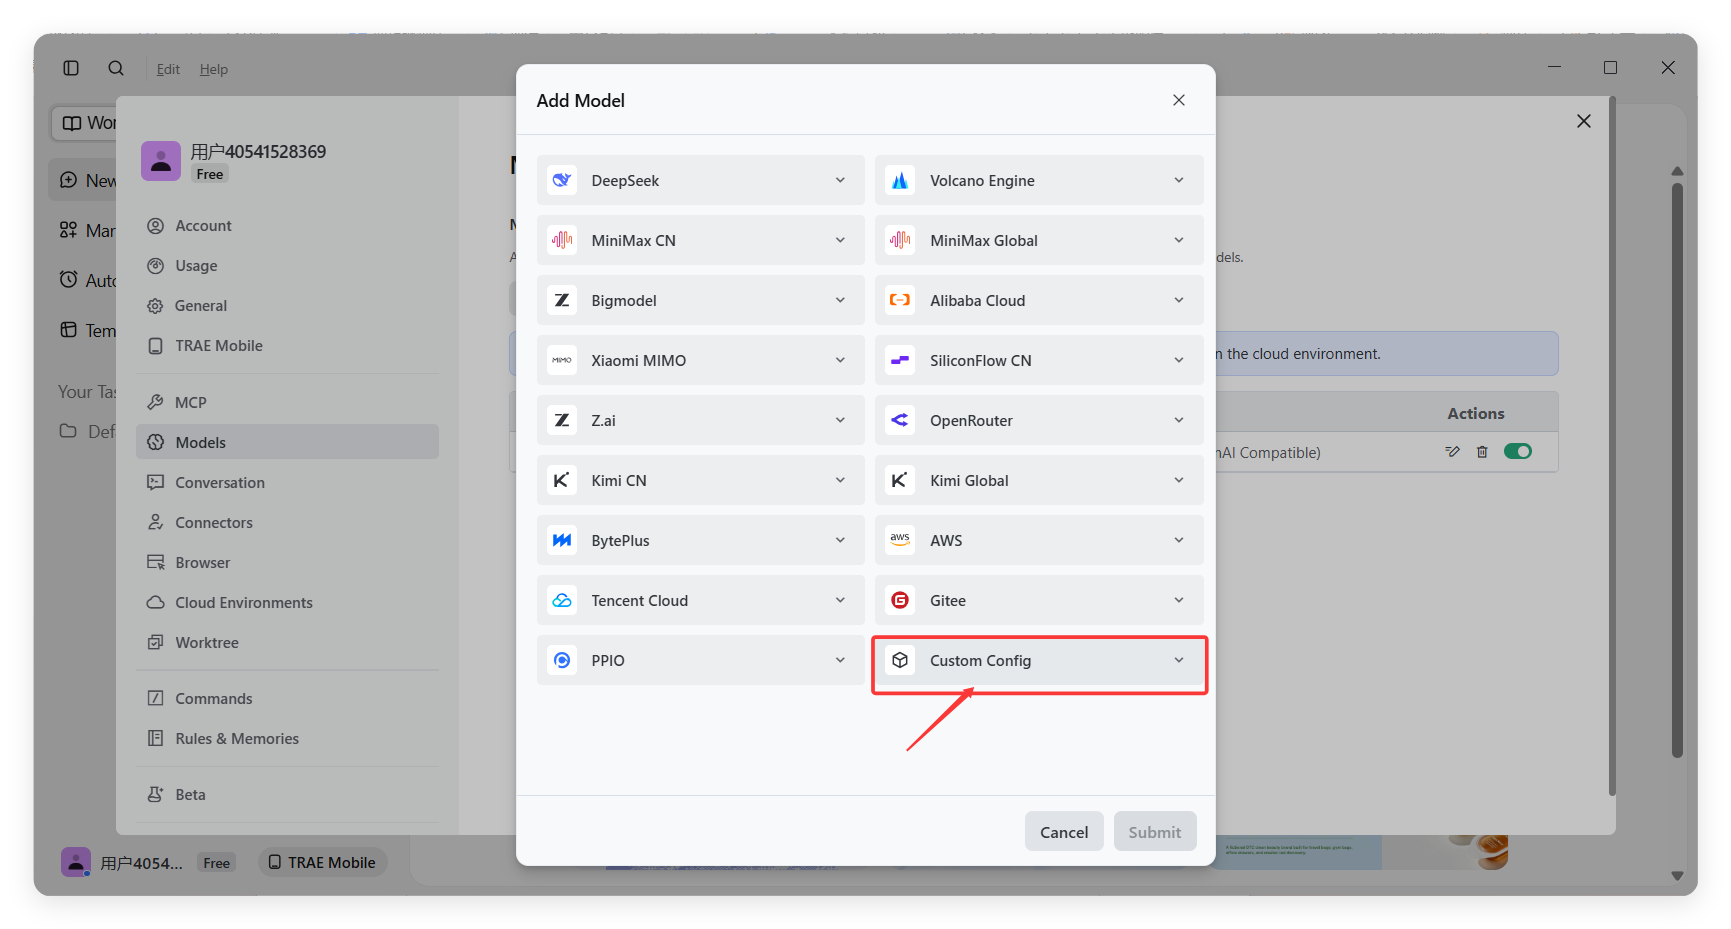
Task: Open TRAE Mobile in settings sidebar
Action: [x=288, y=346]
